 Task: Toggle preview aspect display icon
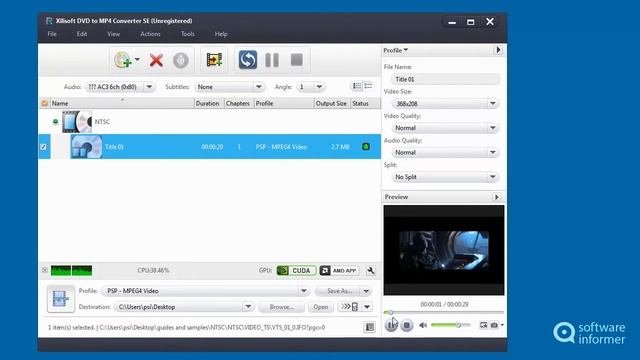click(483, 325)
